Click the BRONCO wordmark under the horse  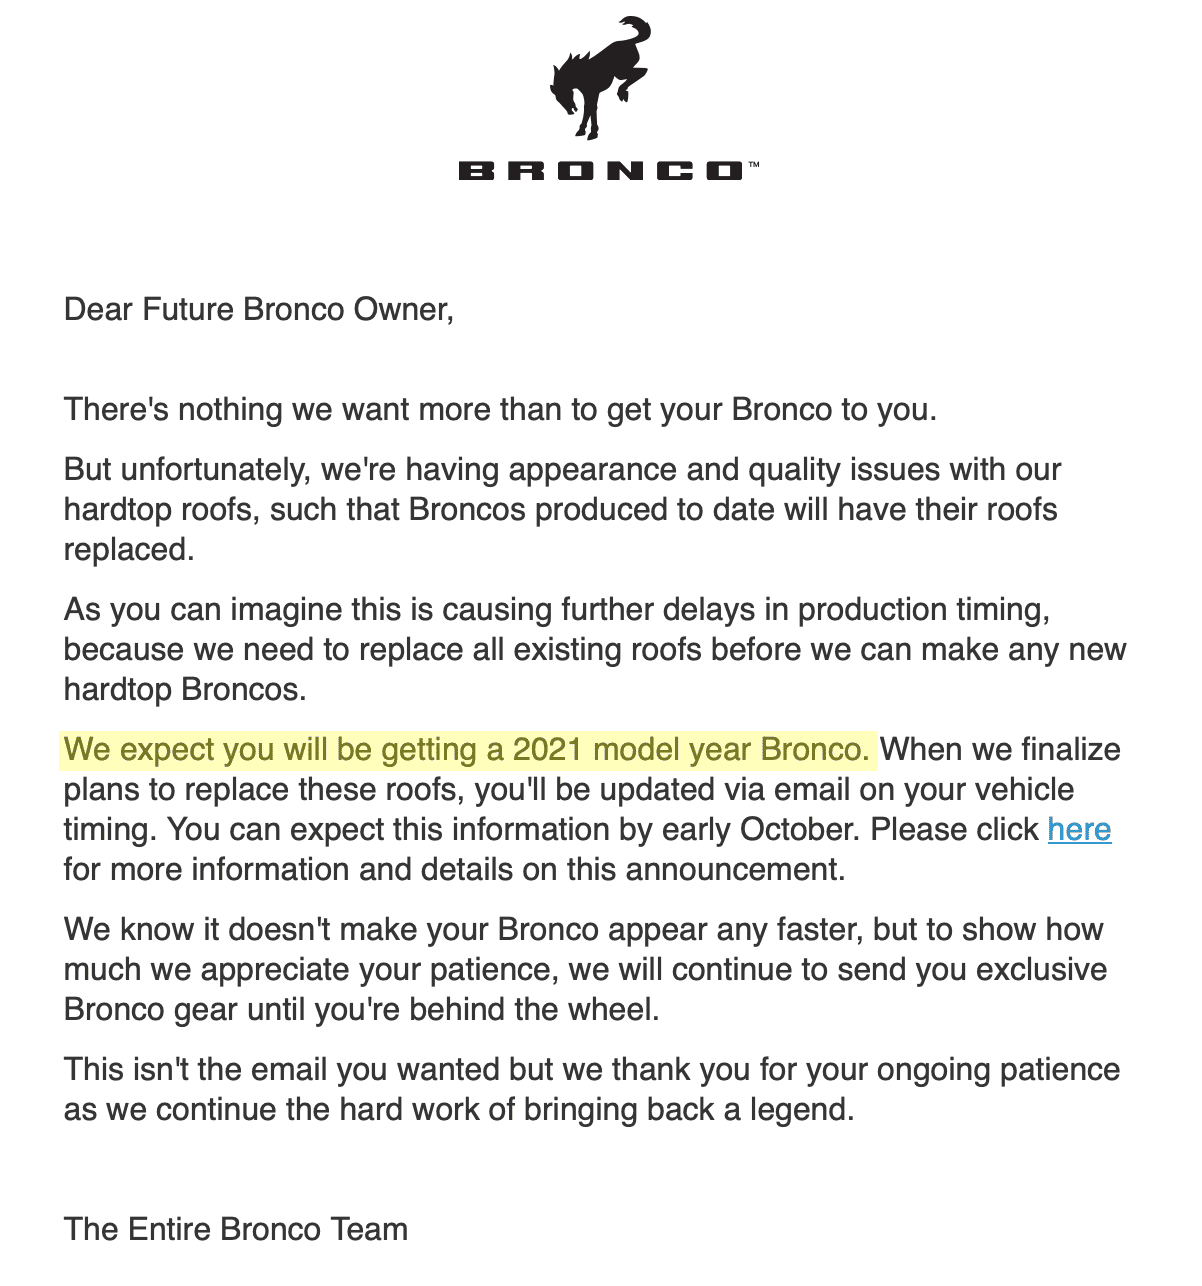click(601, 171)
